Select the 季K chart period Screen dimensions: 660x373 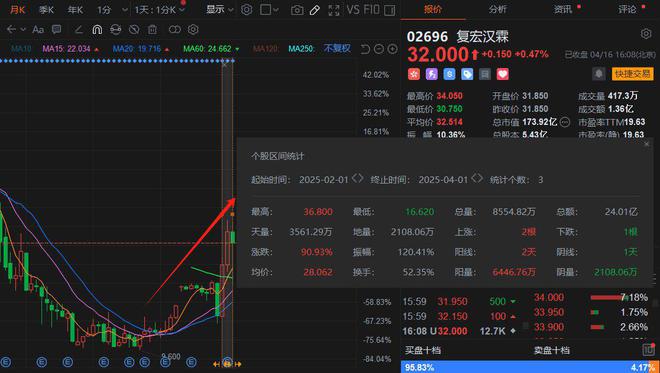46,10
